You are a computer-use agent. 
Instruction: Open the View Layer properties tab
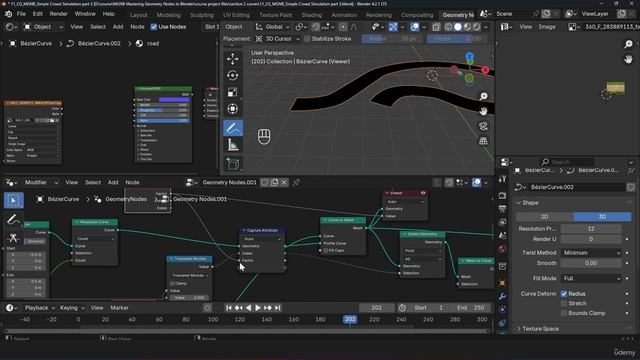tap(502, 222)
